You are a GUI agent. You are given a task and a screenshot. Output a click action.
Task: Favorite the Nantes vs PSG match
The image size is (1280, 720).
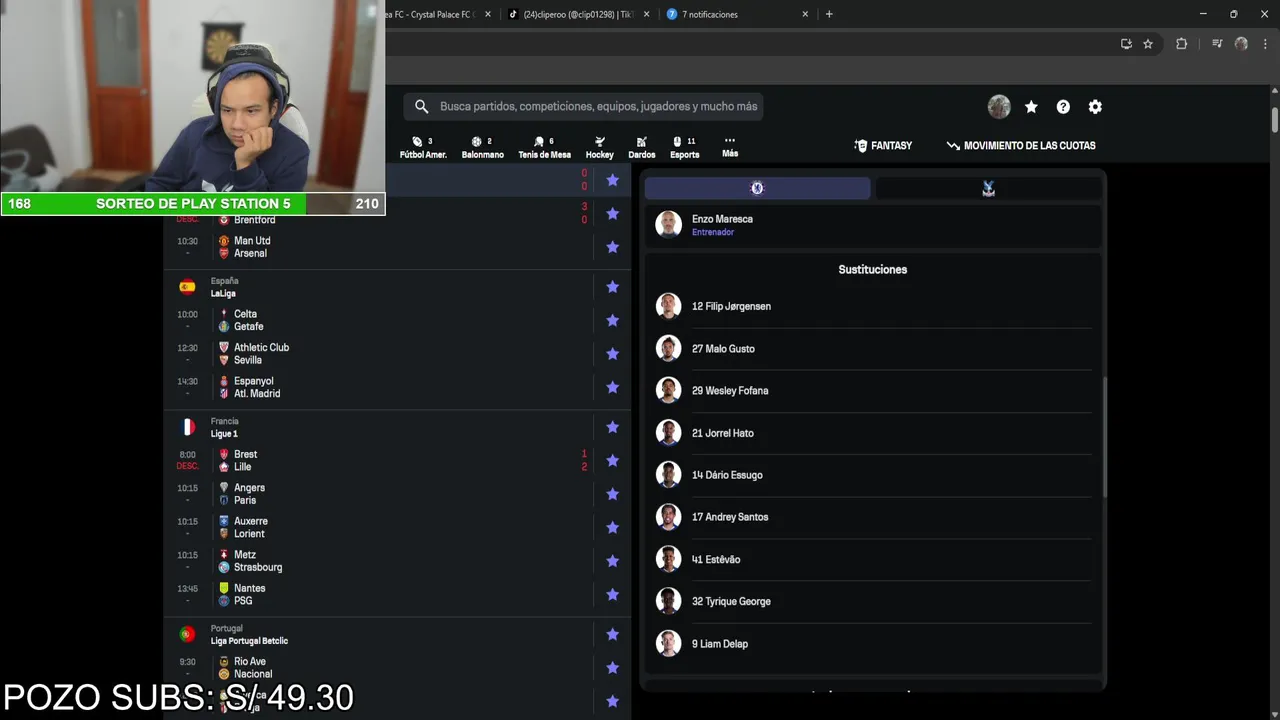613,595
